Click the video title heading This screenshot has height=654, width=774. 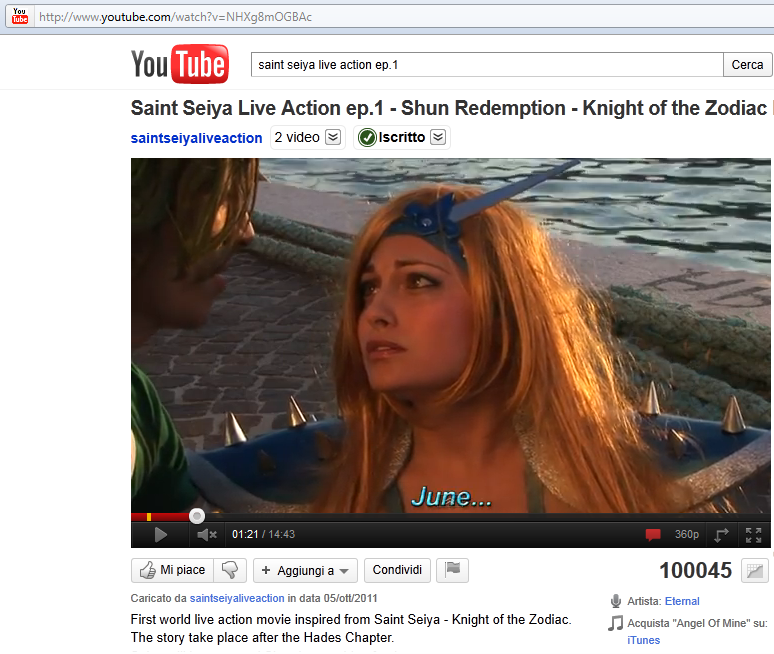click(x=449, y=108)
